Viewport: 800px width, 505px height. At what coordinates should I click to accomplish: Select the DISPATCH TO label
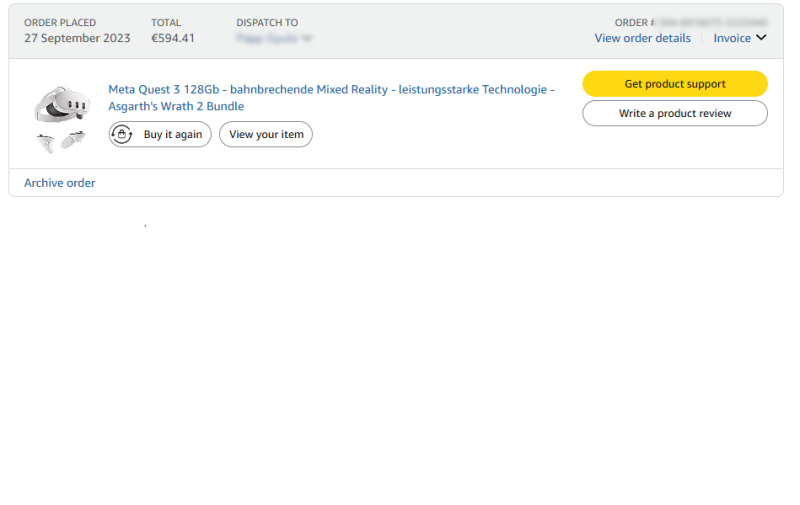pos(267,23)
